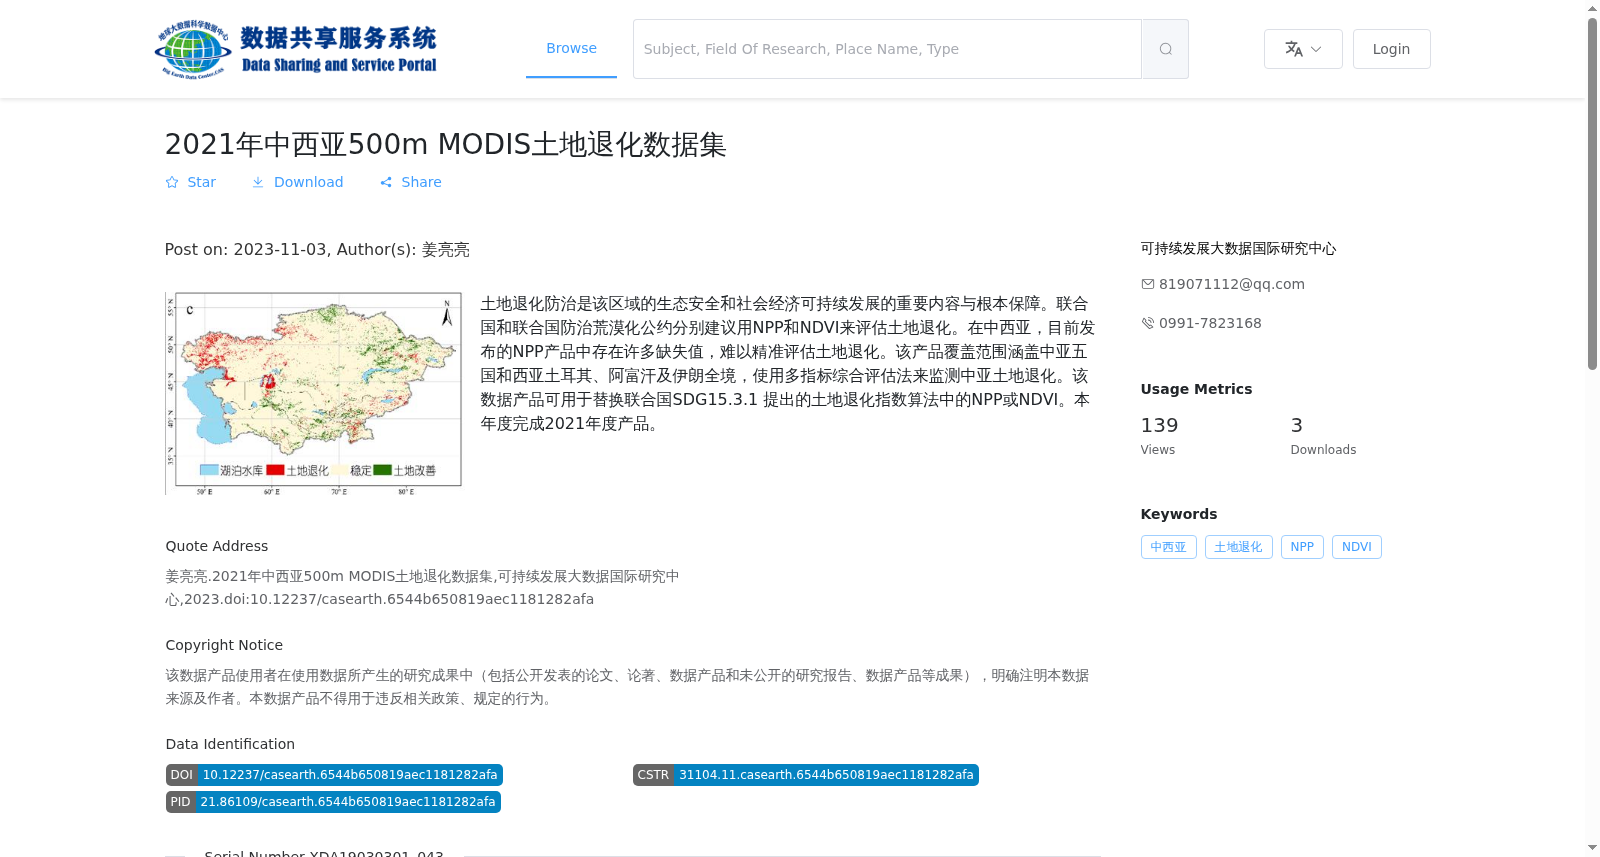Click the Keywords heading
This screenshot has height=857, width=1600.
coord(1179,514)
